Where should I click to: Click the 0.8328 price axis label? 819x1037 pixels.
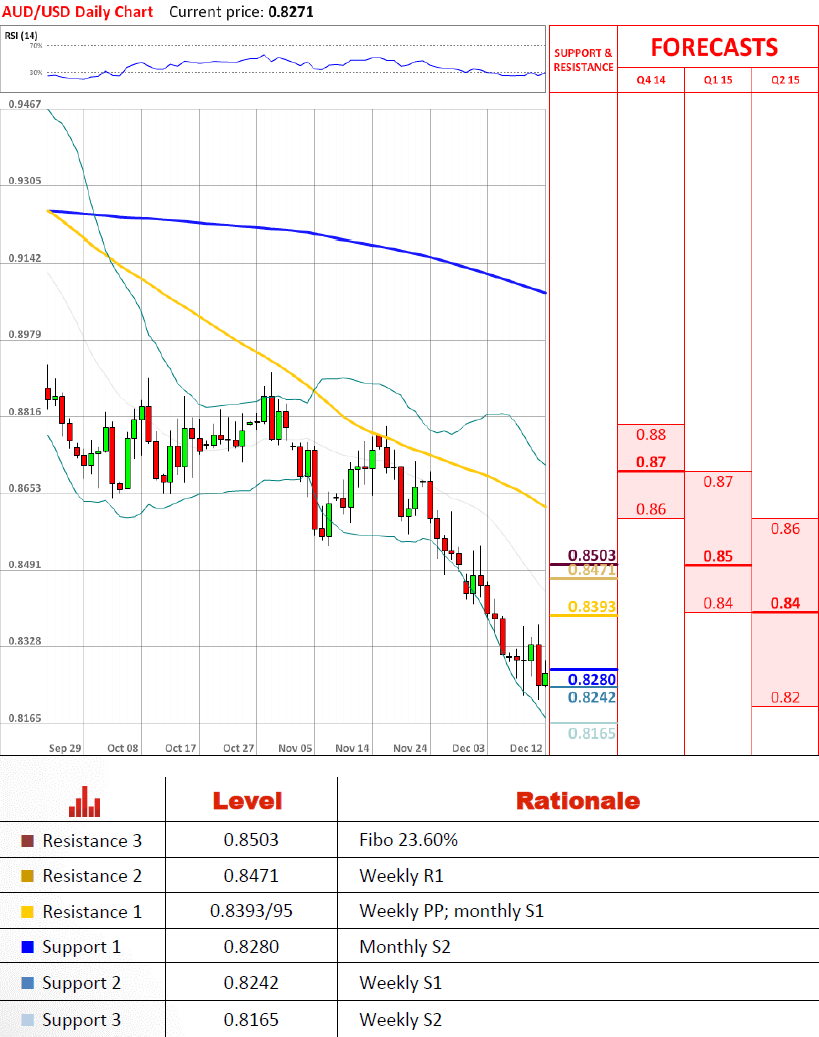coord(24,641)
